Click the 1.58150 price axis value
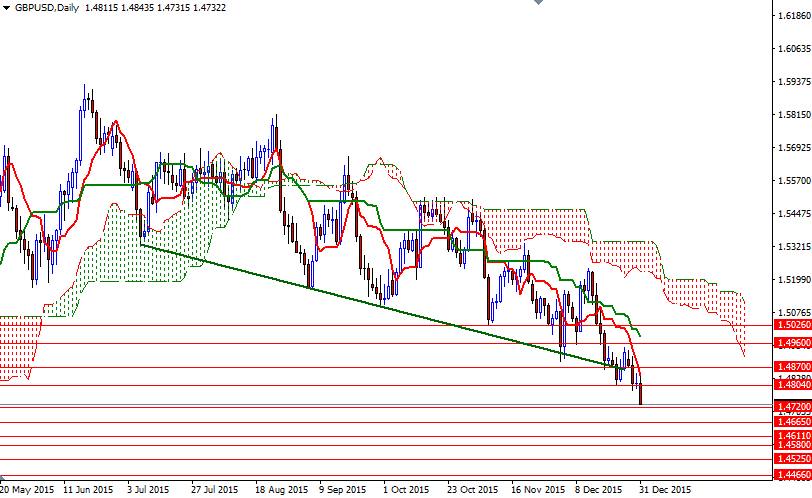The width and height of the screenshot is (812, 498). 794,114
